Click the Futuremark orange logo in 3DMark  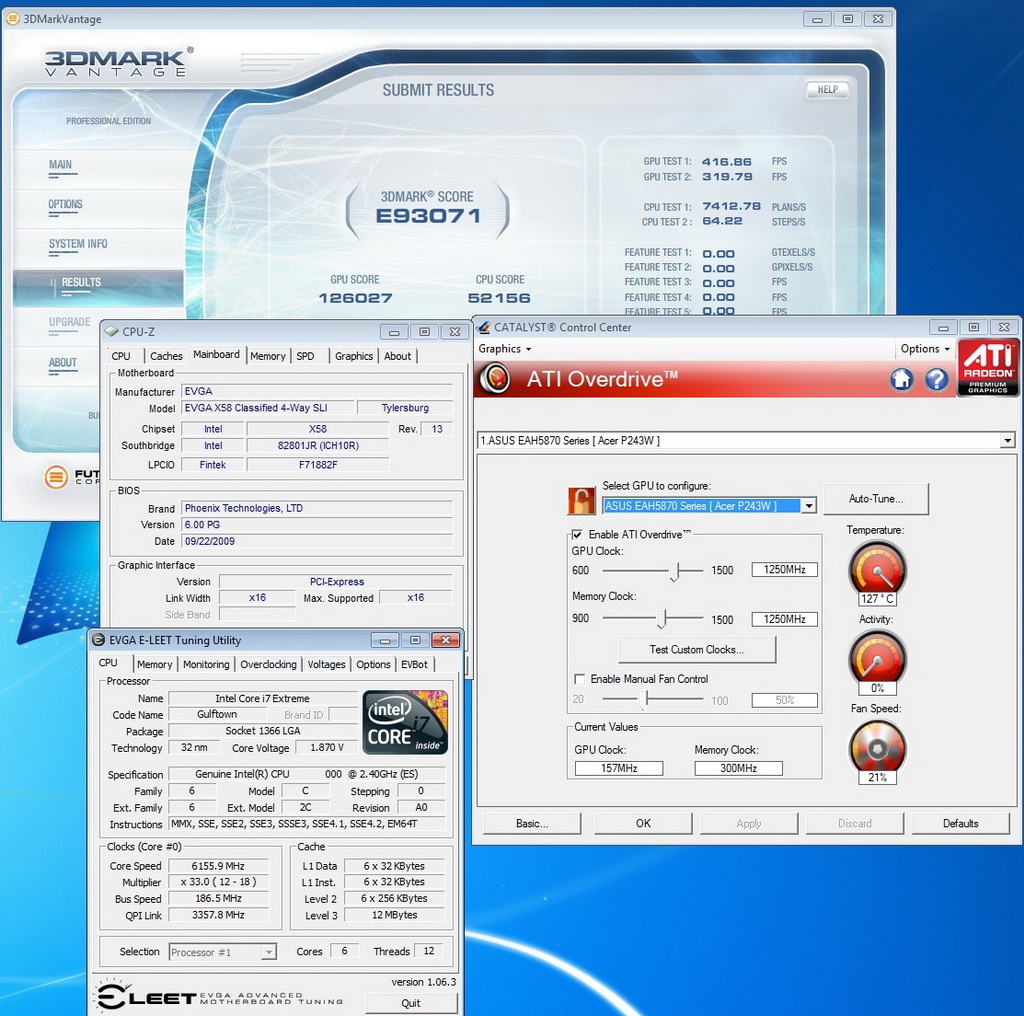(56, 477)
